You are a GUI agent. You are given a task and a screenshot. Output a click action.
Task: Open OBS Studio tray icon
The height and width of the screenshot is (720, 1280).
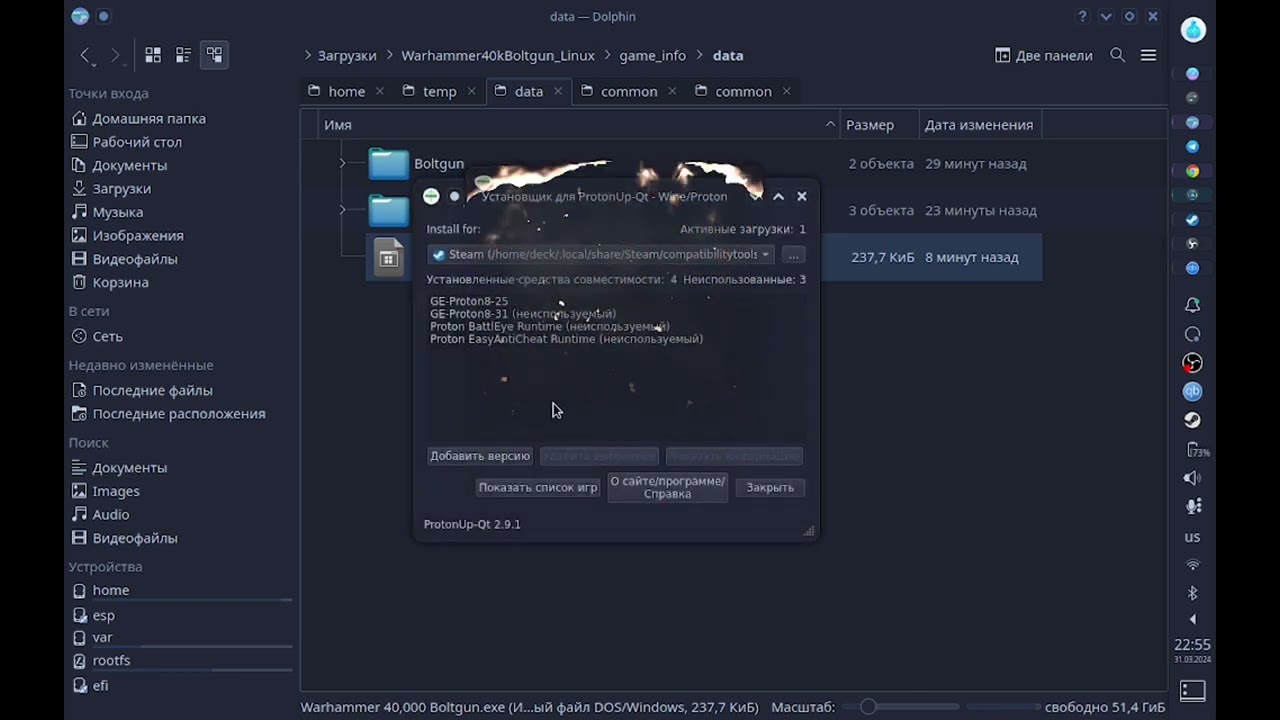coord(1192,362)
